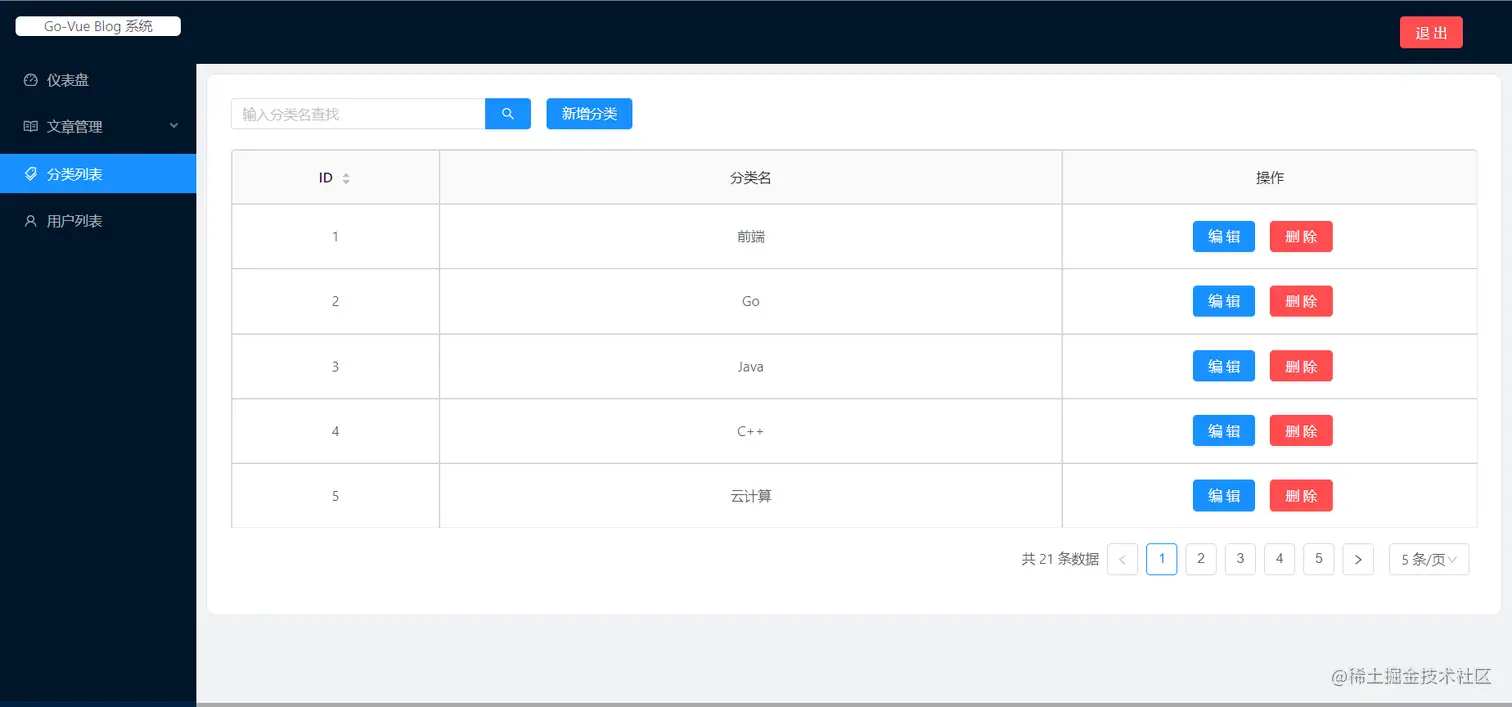Image resolution: width=1512 pixels, height=707 pixels.
Task: Open 仪表盘 in the sidebar
Action: coord(98,80)
